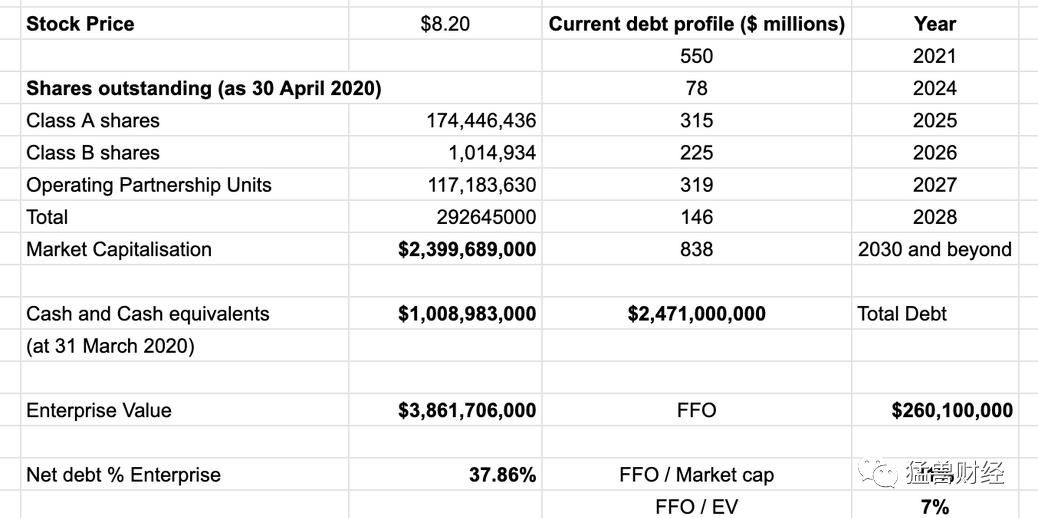Select the 2030 and beyond year cell

click(x=934, y=249)
